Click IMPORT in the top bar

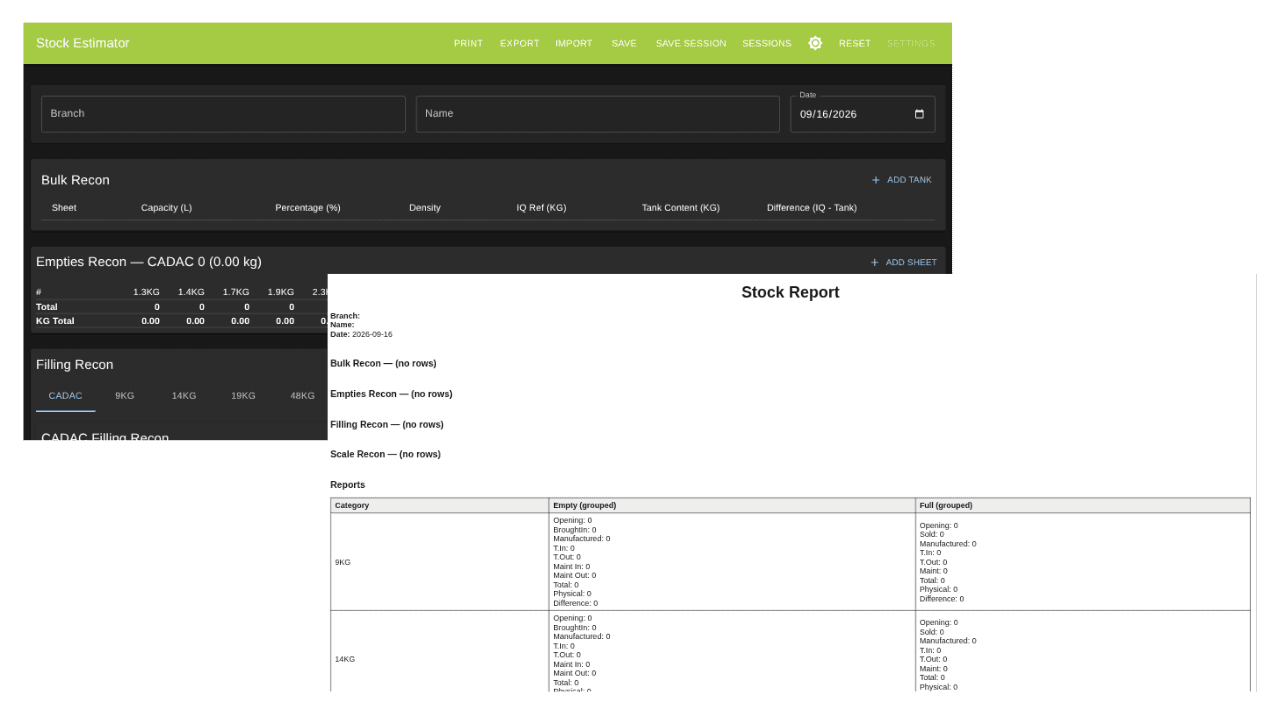click(574, 43)
